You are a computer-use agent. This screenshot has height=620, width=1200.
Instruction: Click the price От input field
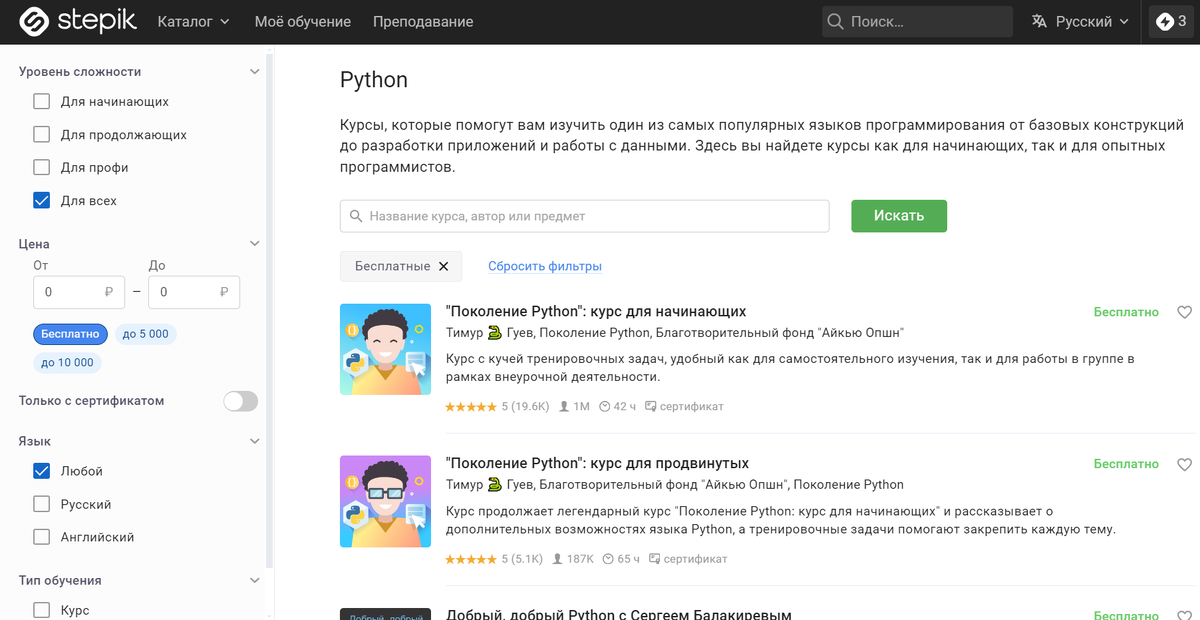coord(79,292)
